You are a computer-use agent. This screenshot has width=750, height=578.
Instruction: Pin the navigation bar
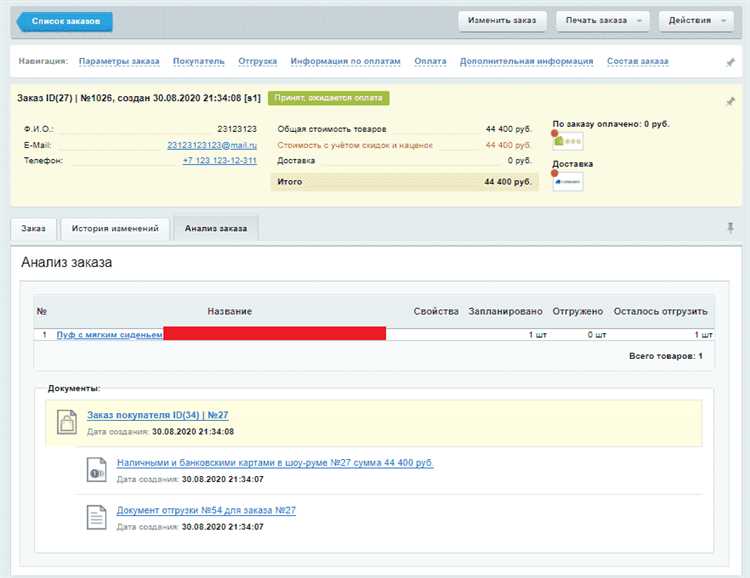pos(730,62)
